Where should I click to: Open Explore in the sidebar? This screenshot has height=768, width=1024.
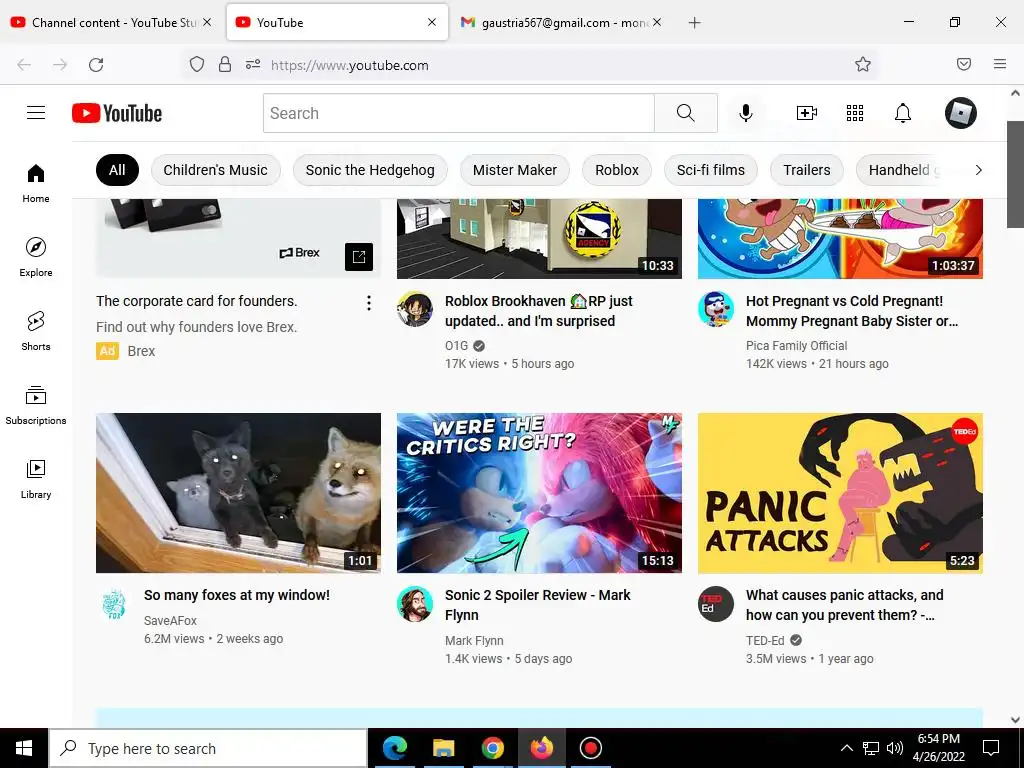click(x=36, y=257)
